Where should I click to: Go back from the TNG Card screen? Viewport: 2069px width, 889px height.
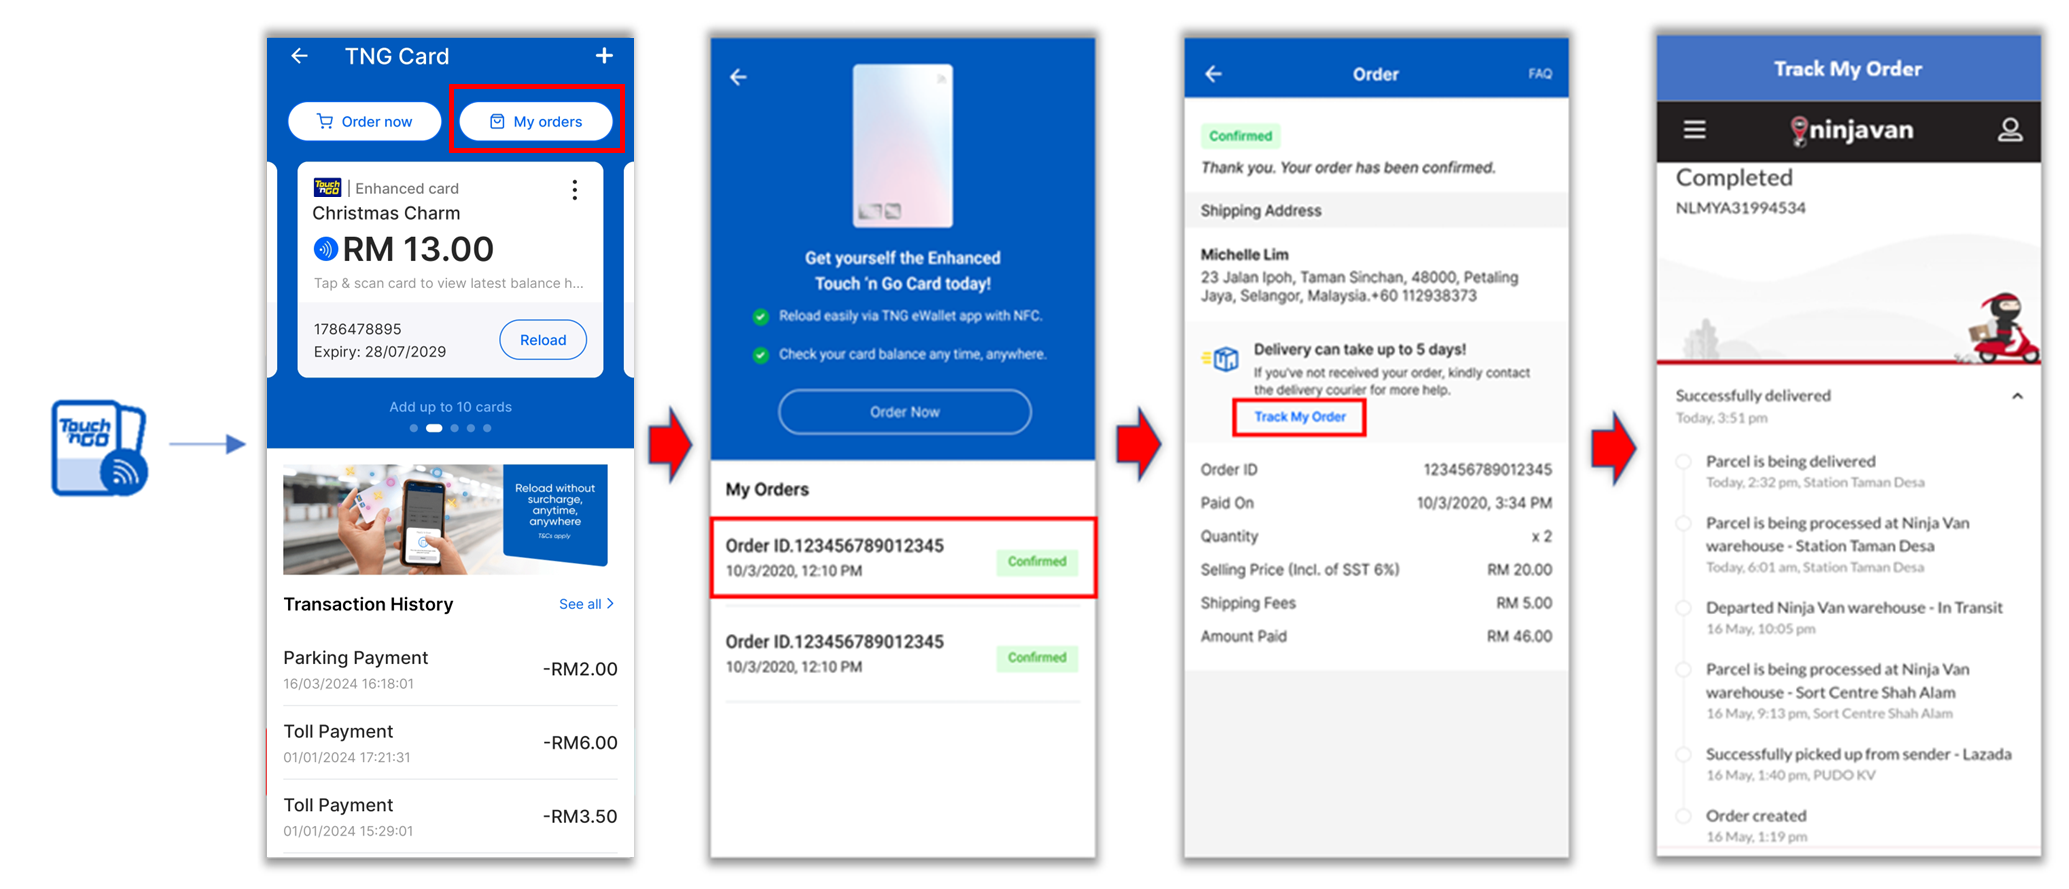[x=299, y=56]
